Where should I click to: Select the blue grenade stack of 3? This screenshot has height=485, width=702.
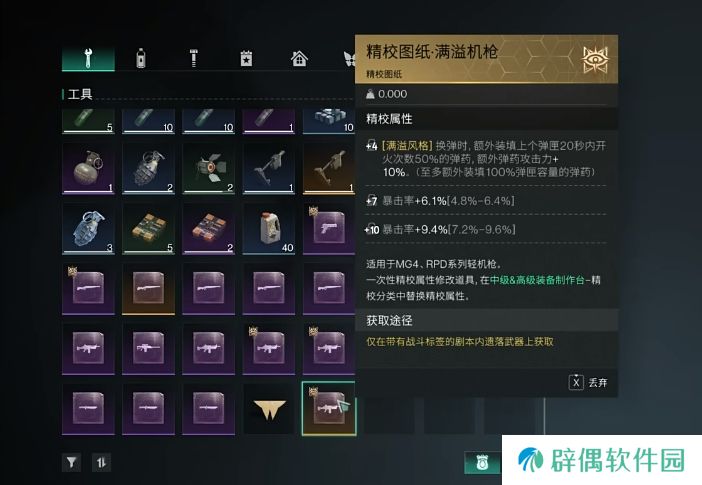pos(88,229)
